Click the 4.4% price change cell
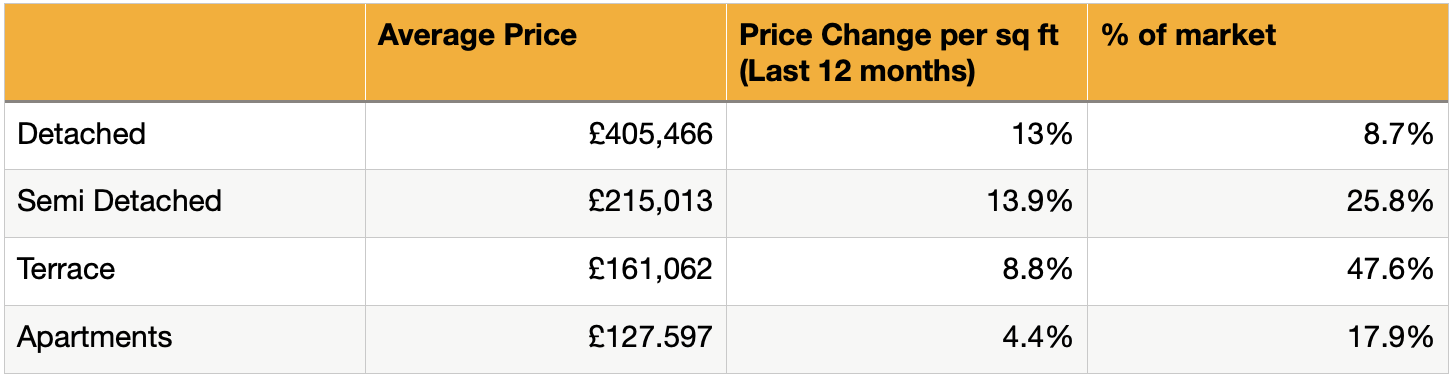This screenshot has height=378, width=1454. 907,339
